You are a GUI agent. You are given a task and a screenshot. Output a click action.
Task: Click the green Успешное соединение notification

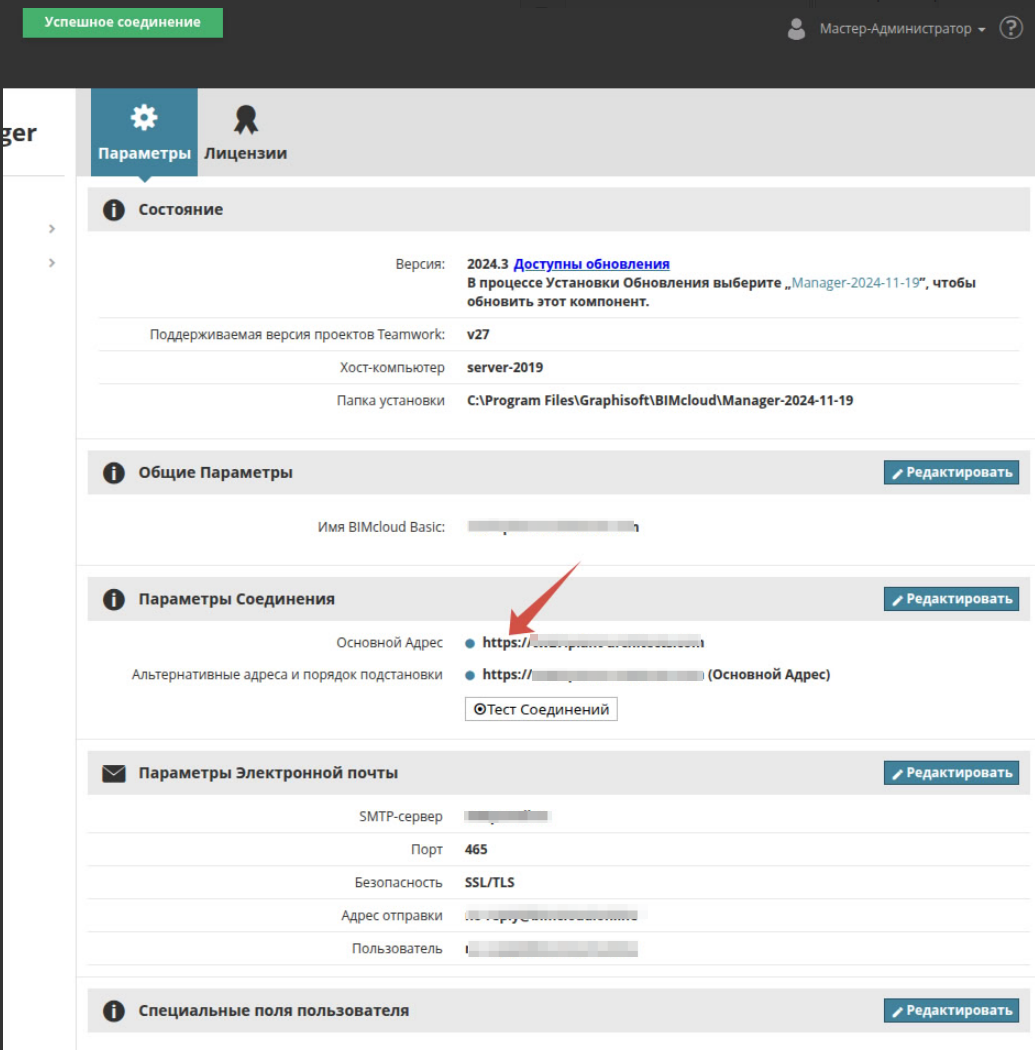click(122, 22)
